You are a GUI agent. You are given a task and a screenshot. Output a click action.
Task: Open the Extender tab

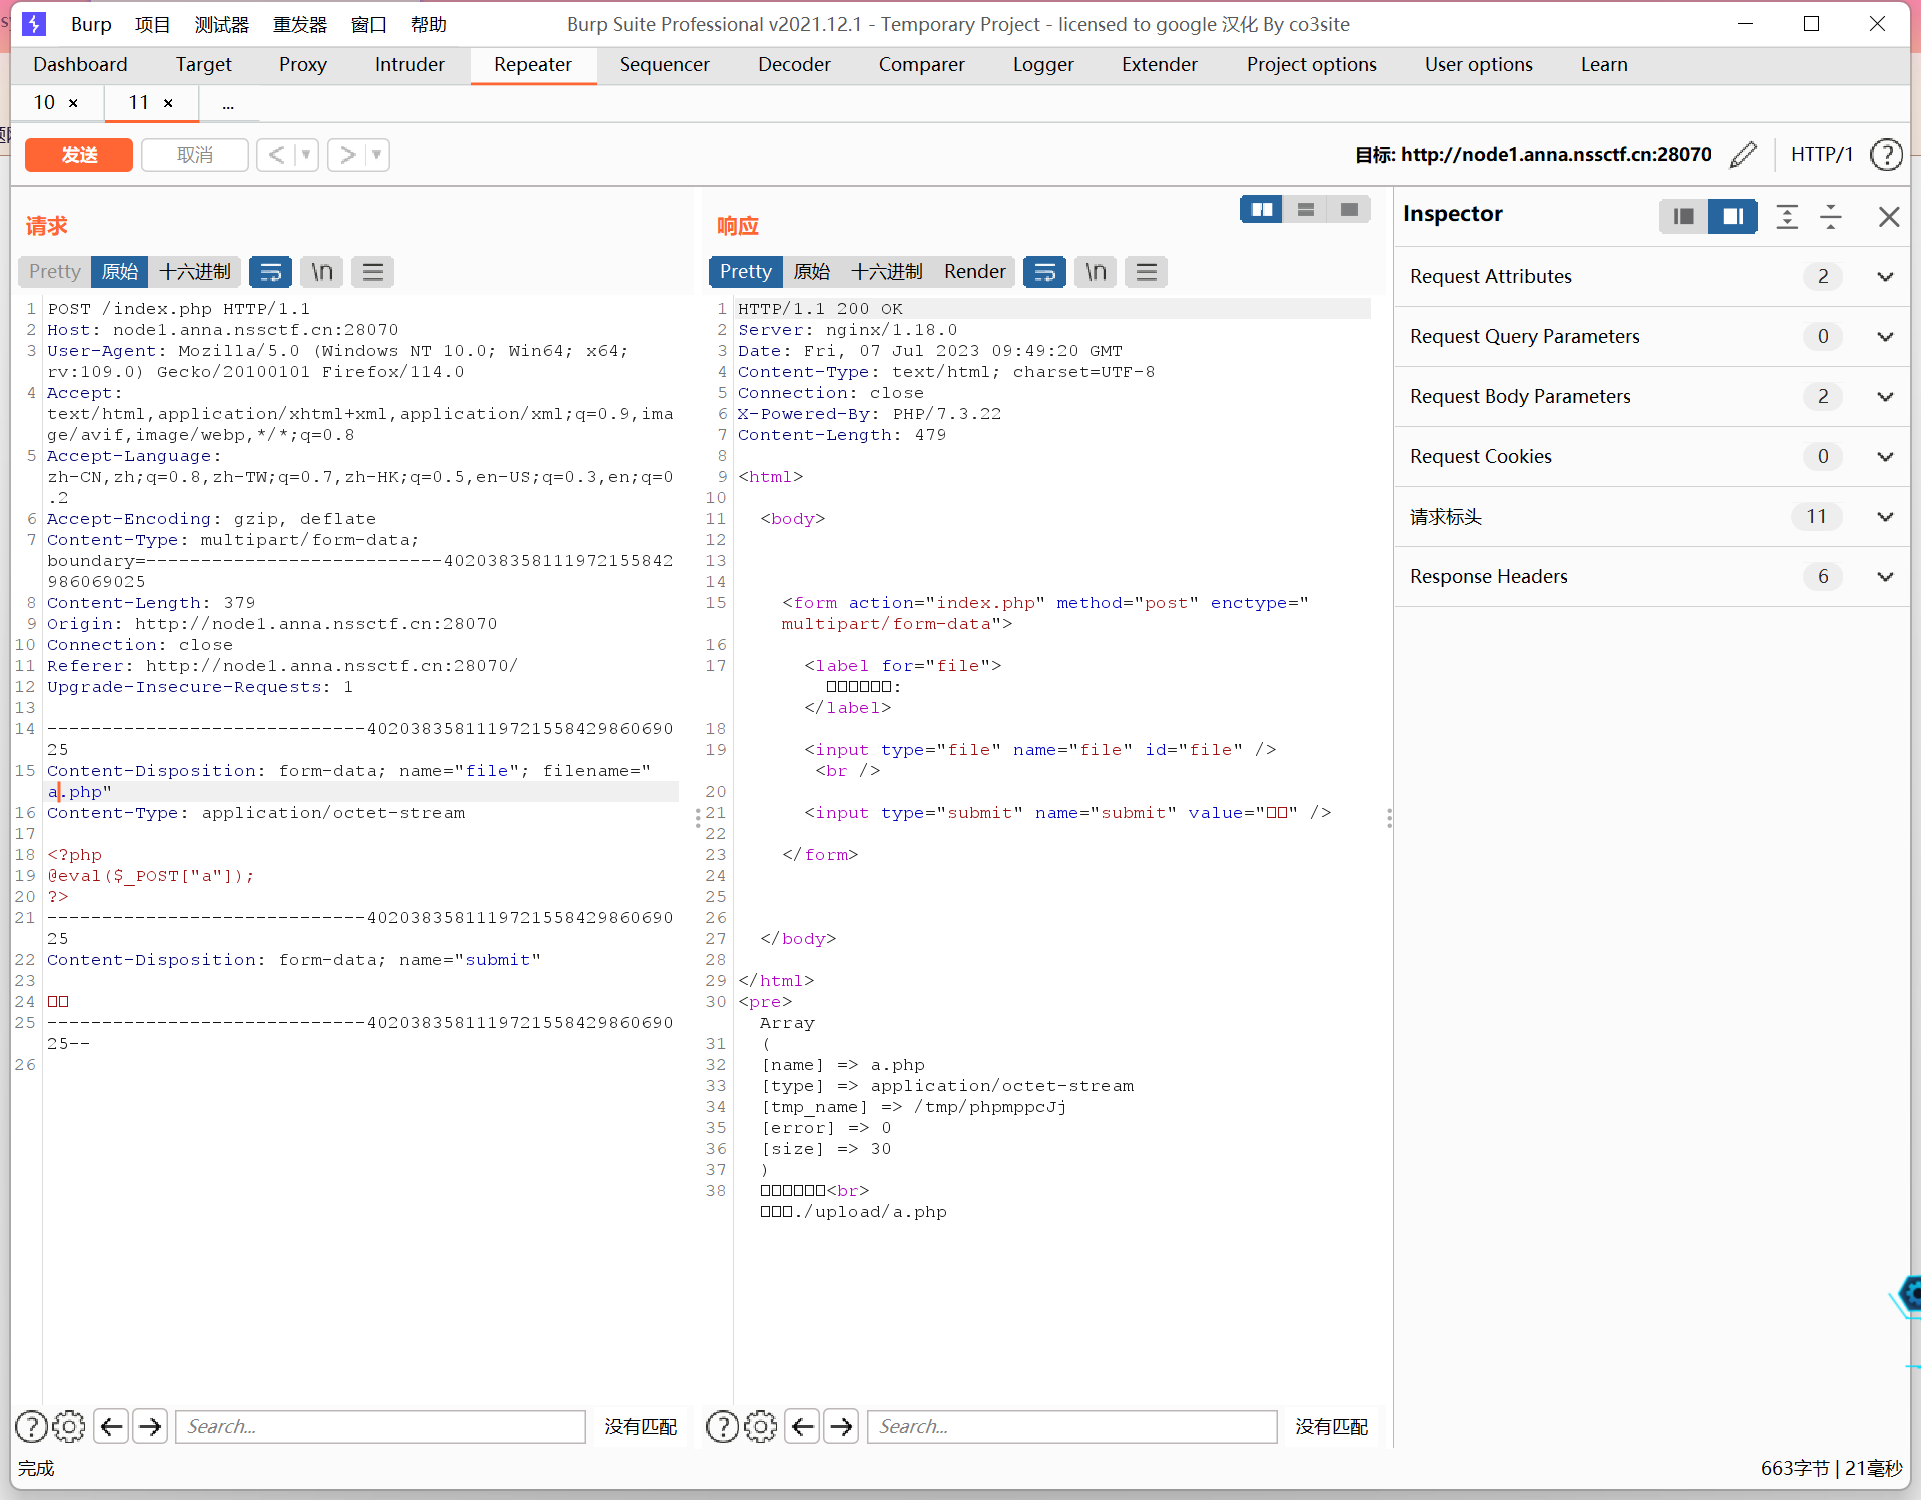pos(1159,65)
